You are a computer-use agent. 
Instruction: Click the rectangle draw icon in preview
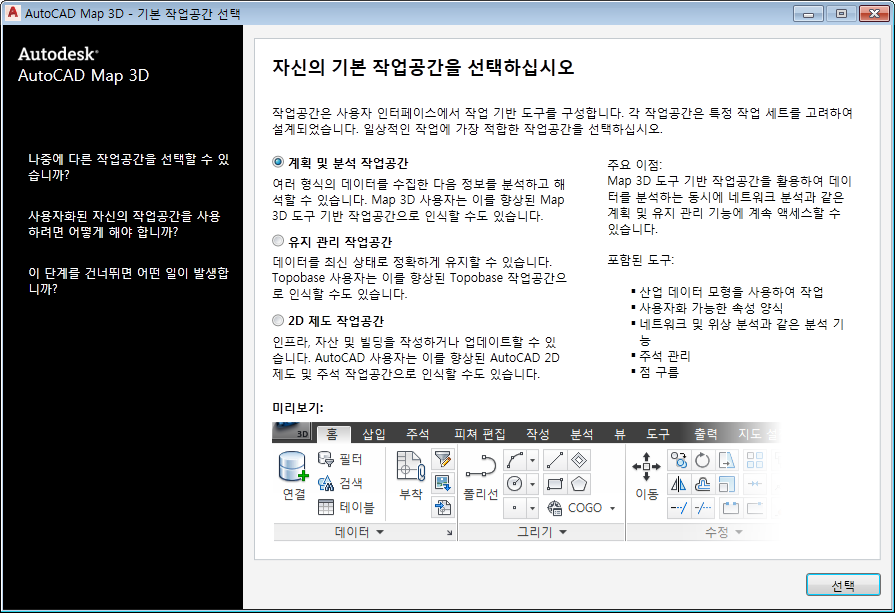(x=555, y=484)
